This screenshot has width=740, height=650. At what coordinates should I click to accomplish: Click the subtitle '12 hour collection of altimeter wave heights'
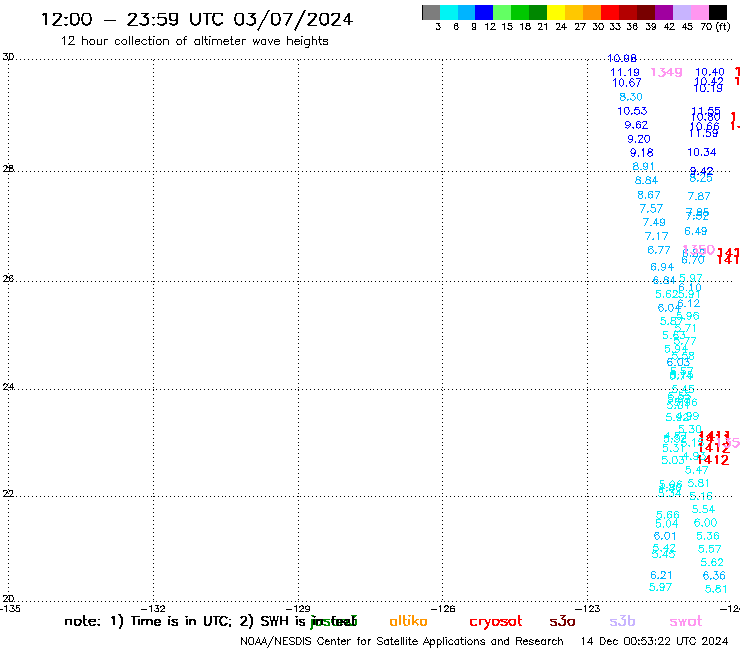(x=194, y=41)
